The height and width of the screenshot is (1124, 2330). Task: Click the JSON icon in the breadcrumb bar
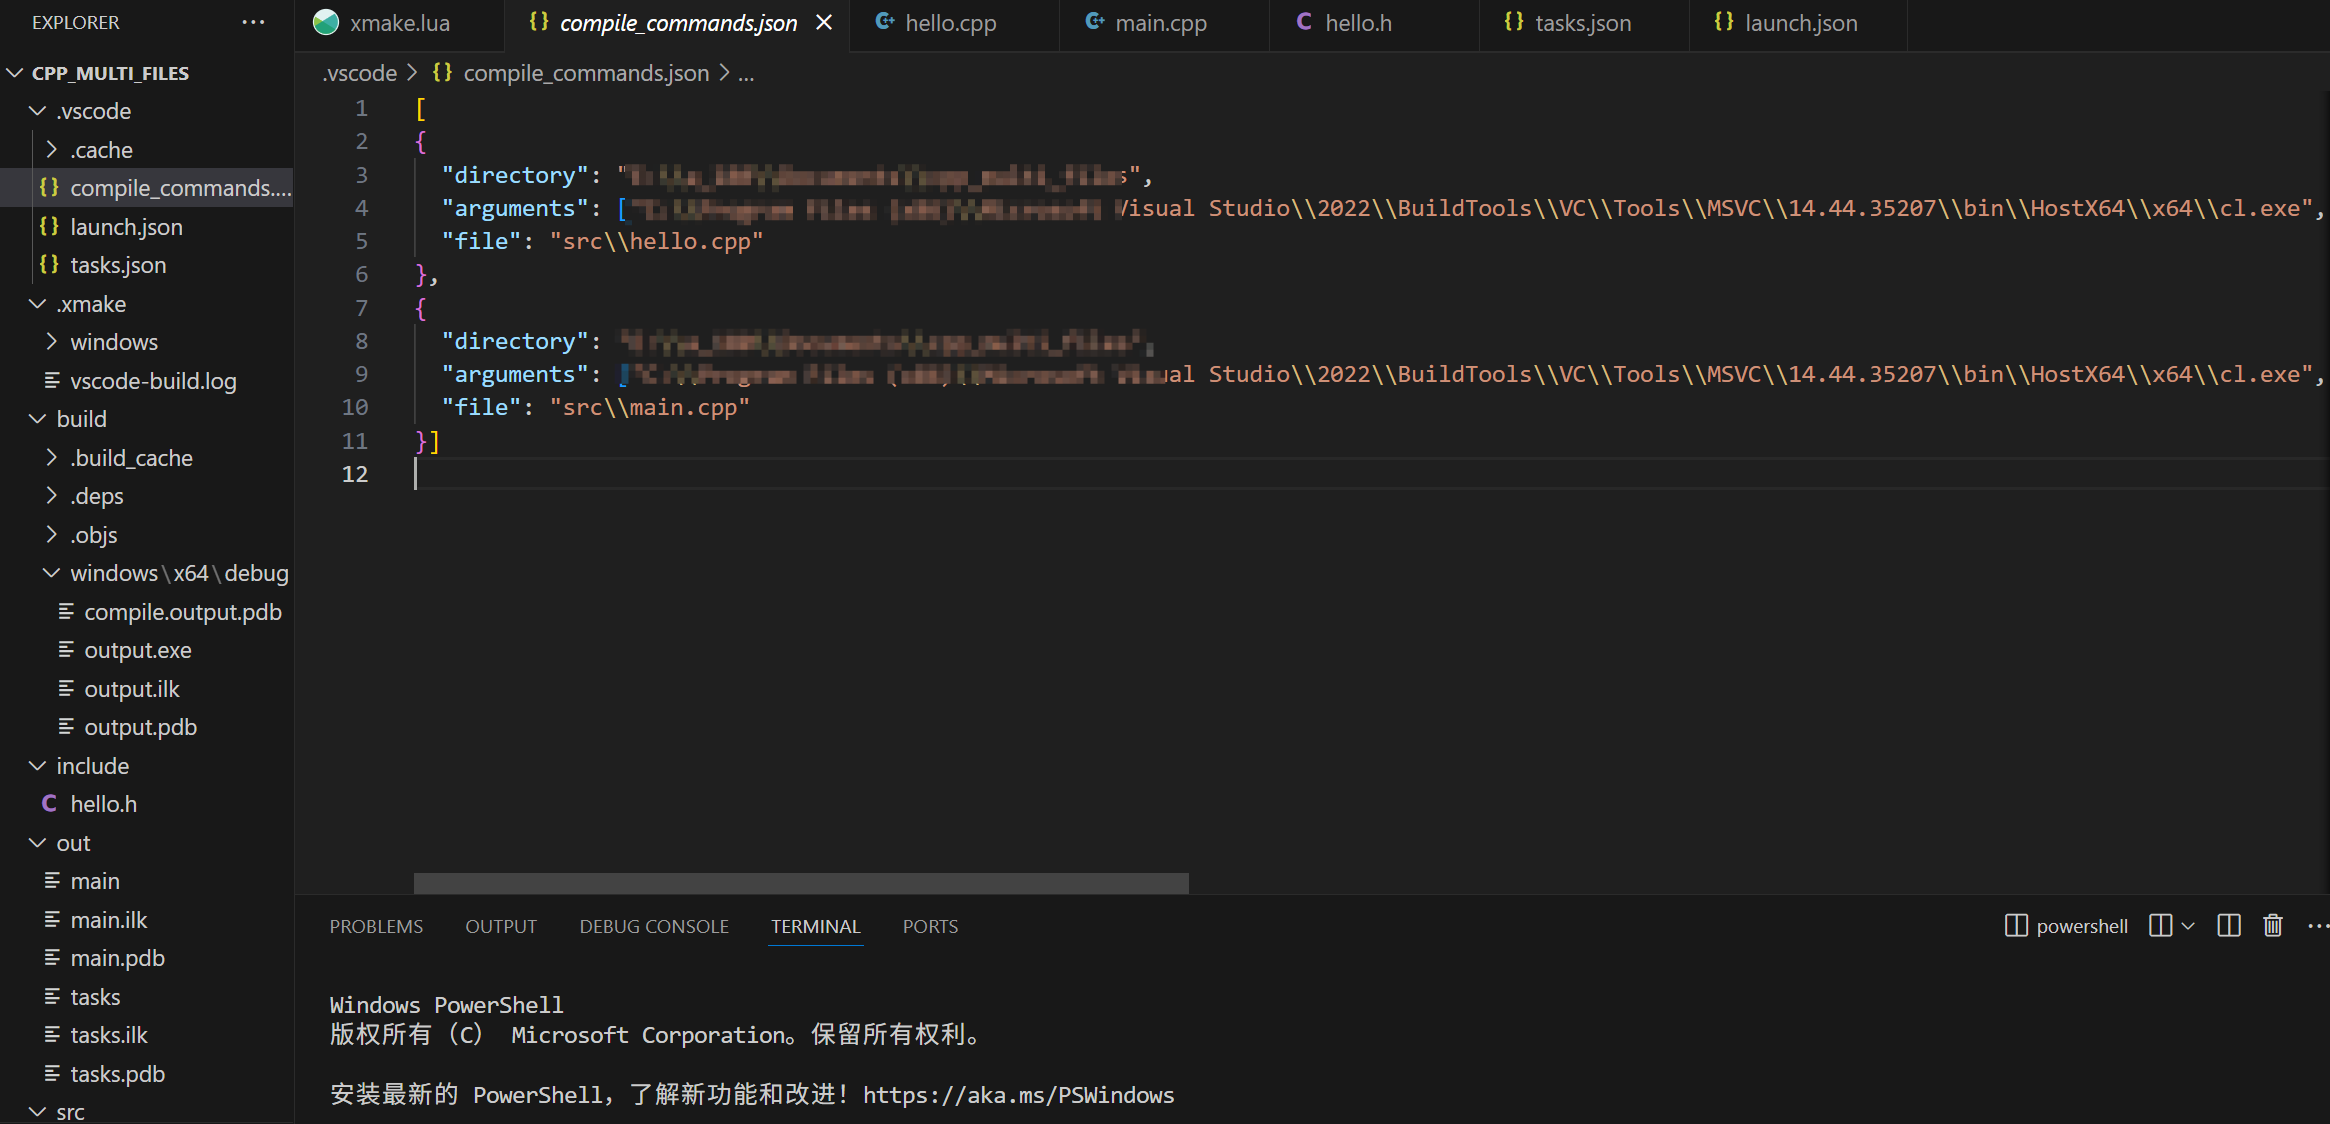[x=443, y=72]
